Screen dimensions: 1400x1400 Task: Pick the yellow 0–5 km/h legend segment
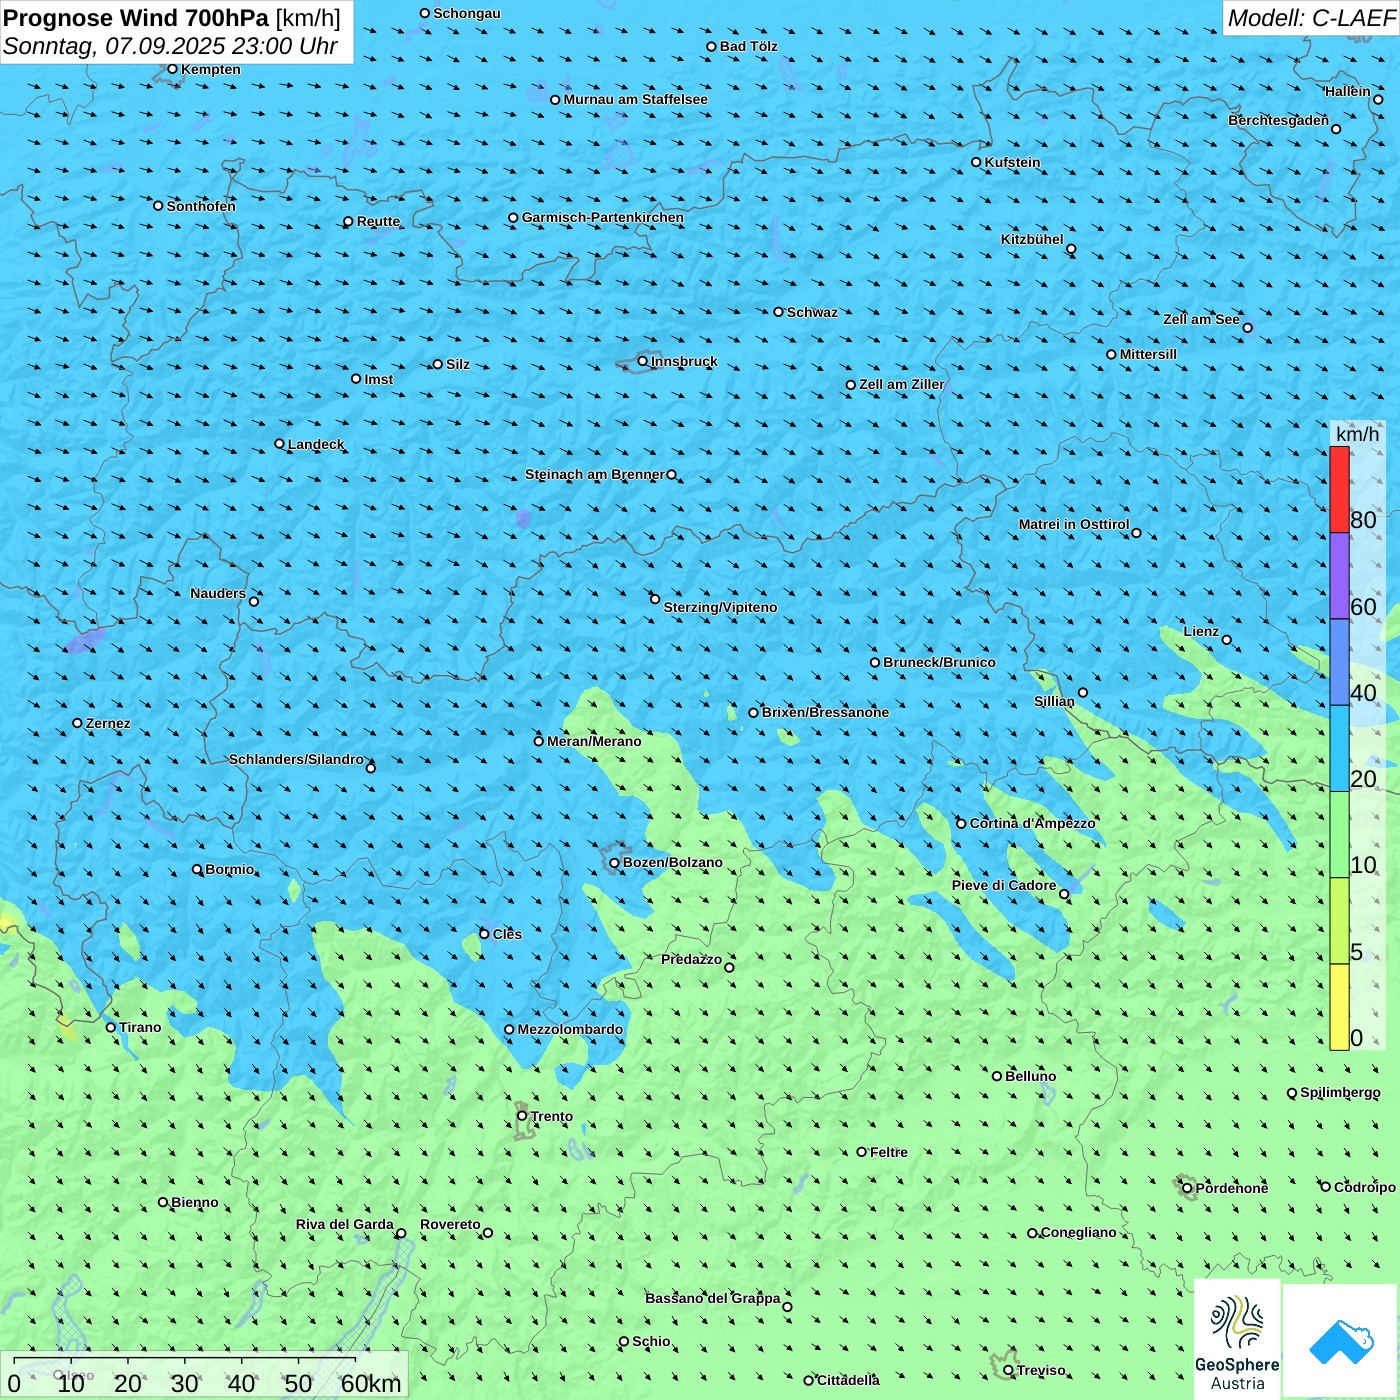[1339, 1007]
